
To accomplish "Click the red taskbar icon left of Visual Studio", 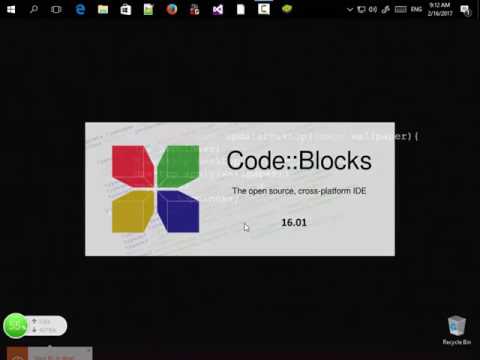I will click(x=195, y=10).
